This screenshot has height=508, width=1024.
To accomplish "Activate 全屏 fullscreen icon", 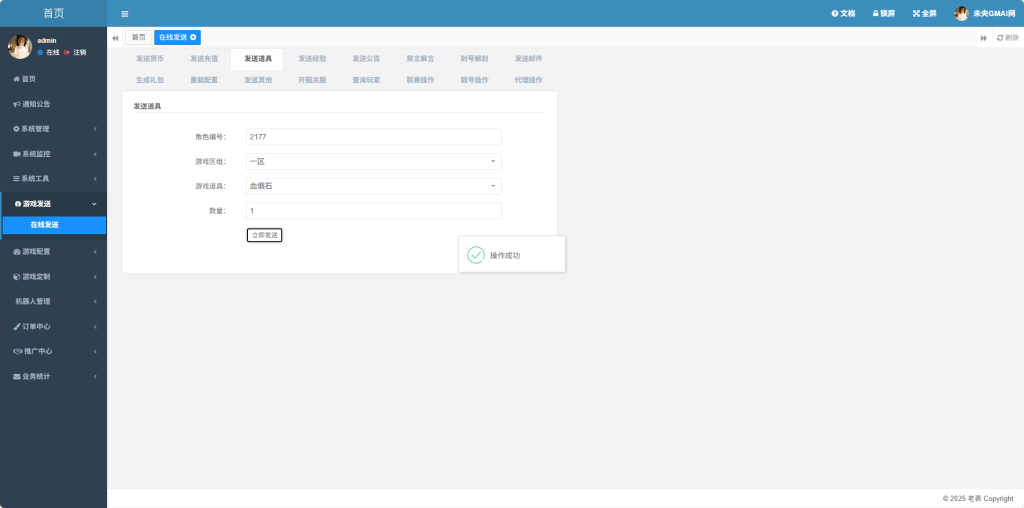I will pos(916,14).
